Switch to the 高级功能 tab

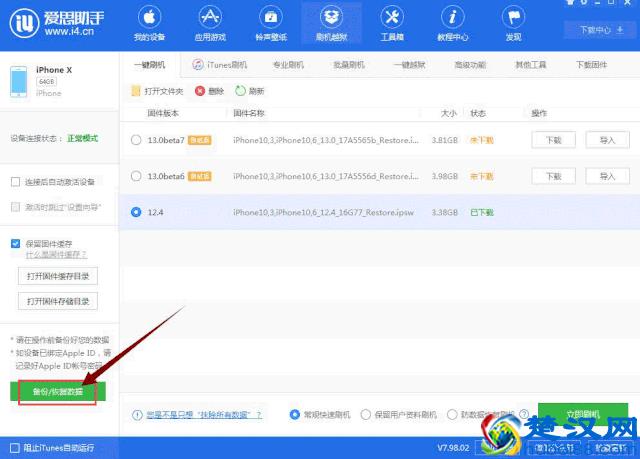pos(470,65)
